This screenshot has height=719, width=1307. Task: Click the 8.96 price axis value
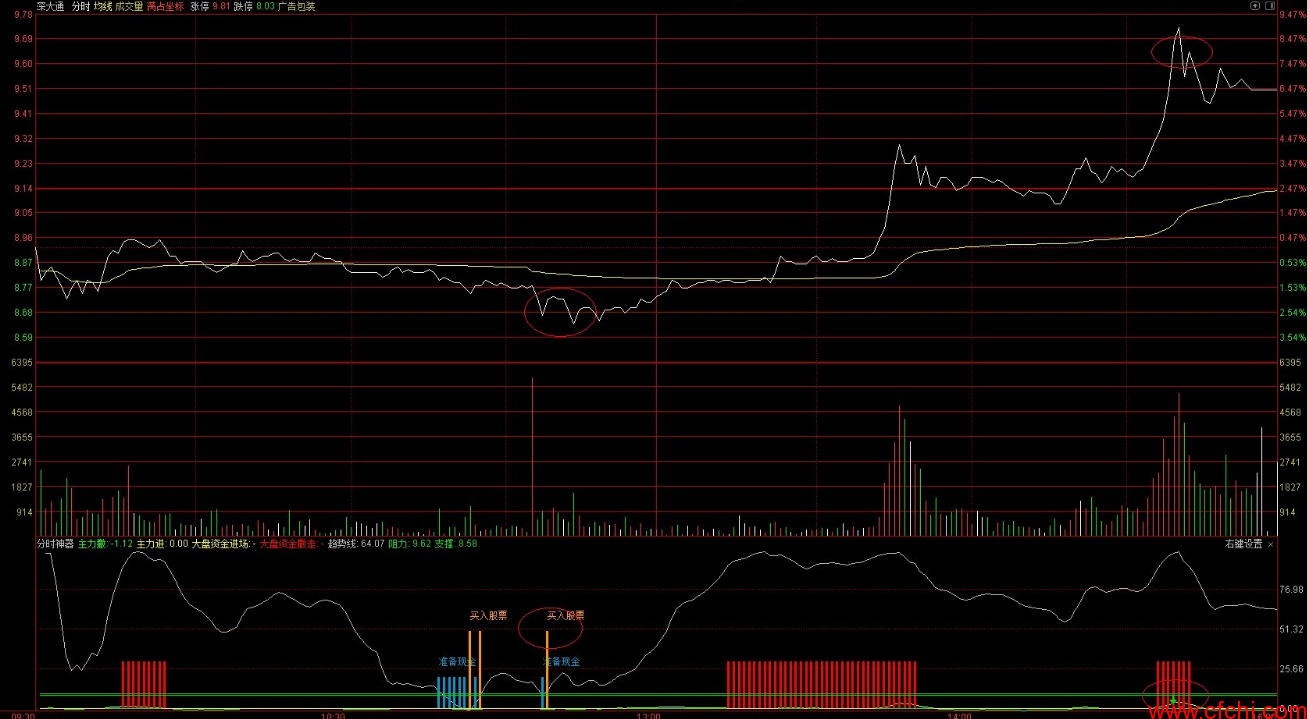[22, 238]
